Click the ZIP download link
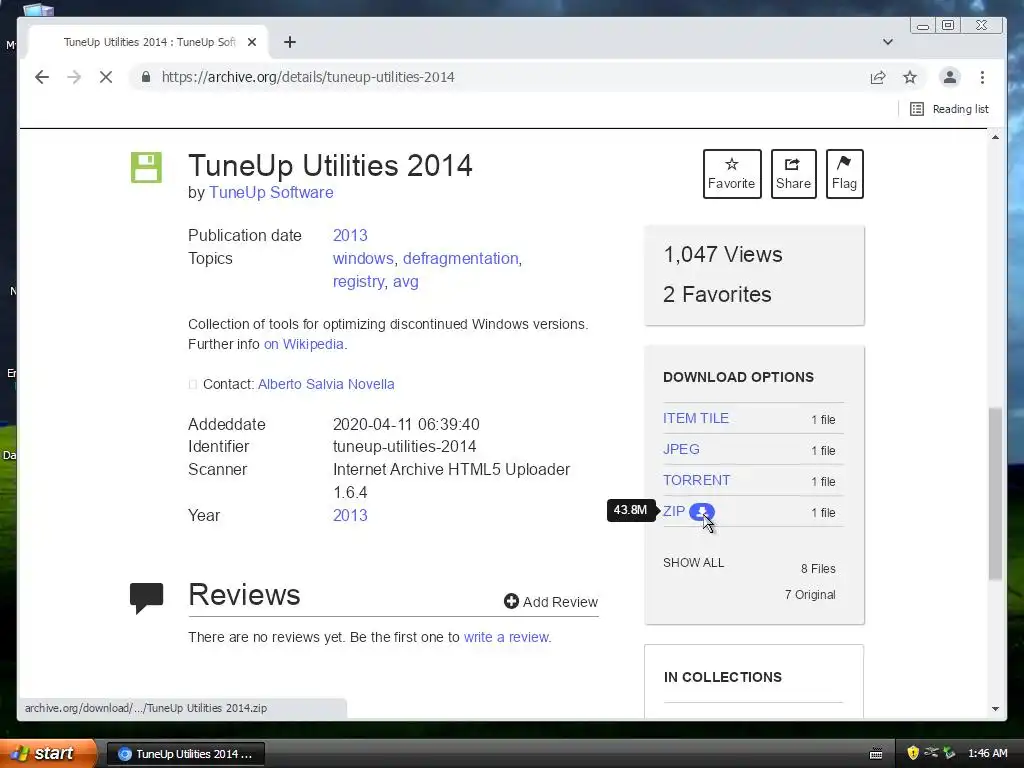 pos(674,511)
